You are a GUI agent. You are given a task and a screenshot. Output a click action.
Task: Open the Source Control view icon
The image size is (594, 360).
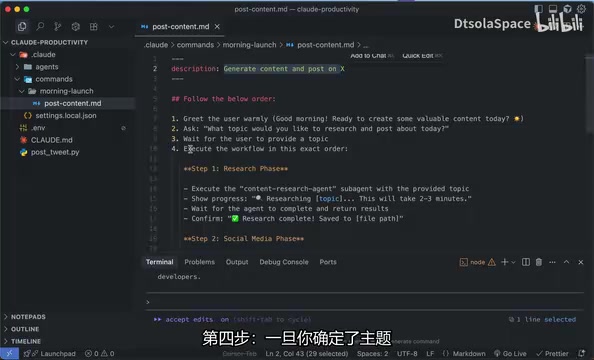tap(58, 27)
